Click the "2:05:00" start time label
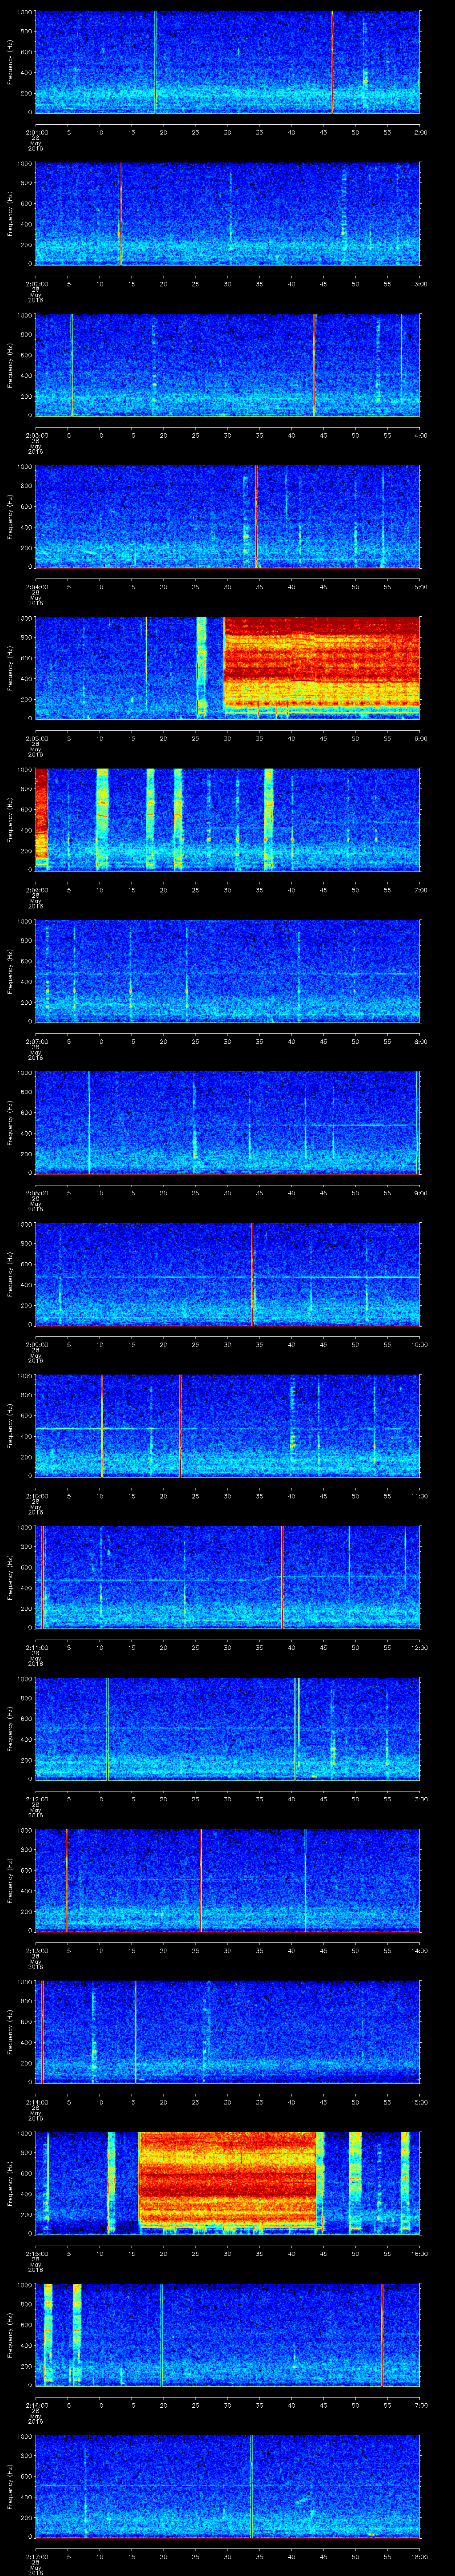455x2576 pixels. point(36,738)
